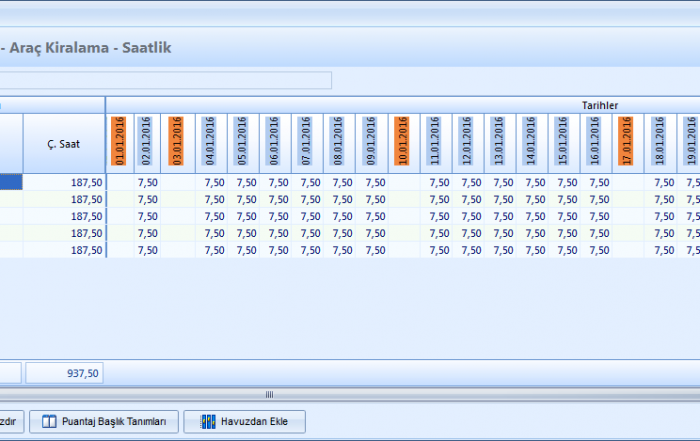
Task: Select the orange 01.01.2016 date header
Action: point(120,142)
